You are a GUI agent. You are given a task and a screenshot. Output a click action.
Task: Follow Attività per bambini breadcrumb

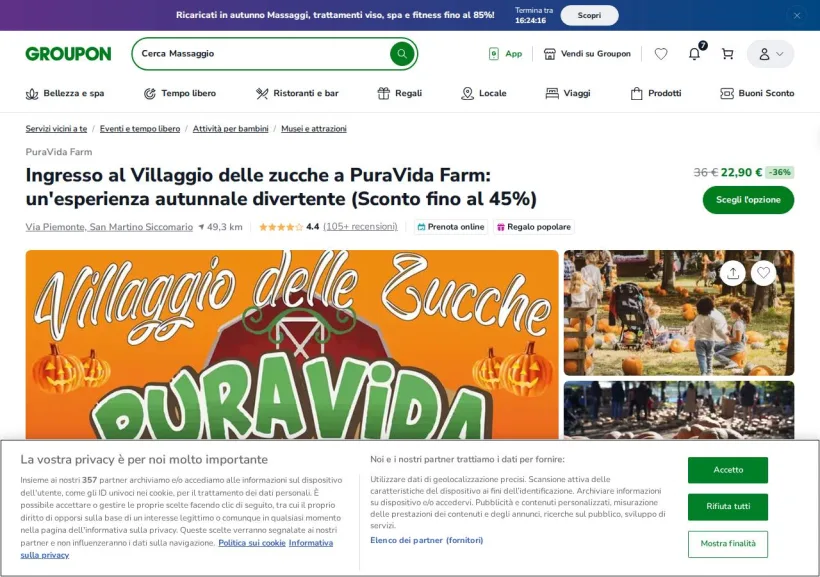point(230,129)
